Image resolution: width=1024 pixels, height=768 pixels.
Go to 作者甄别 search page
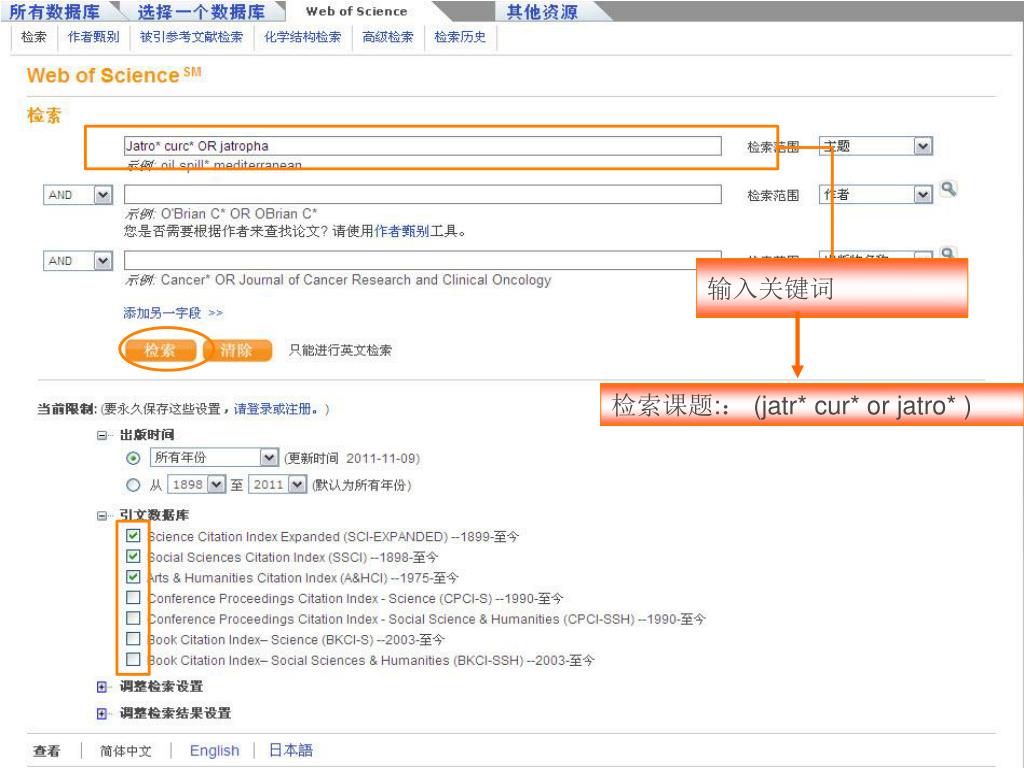click(x=93, y=37)
